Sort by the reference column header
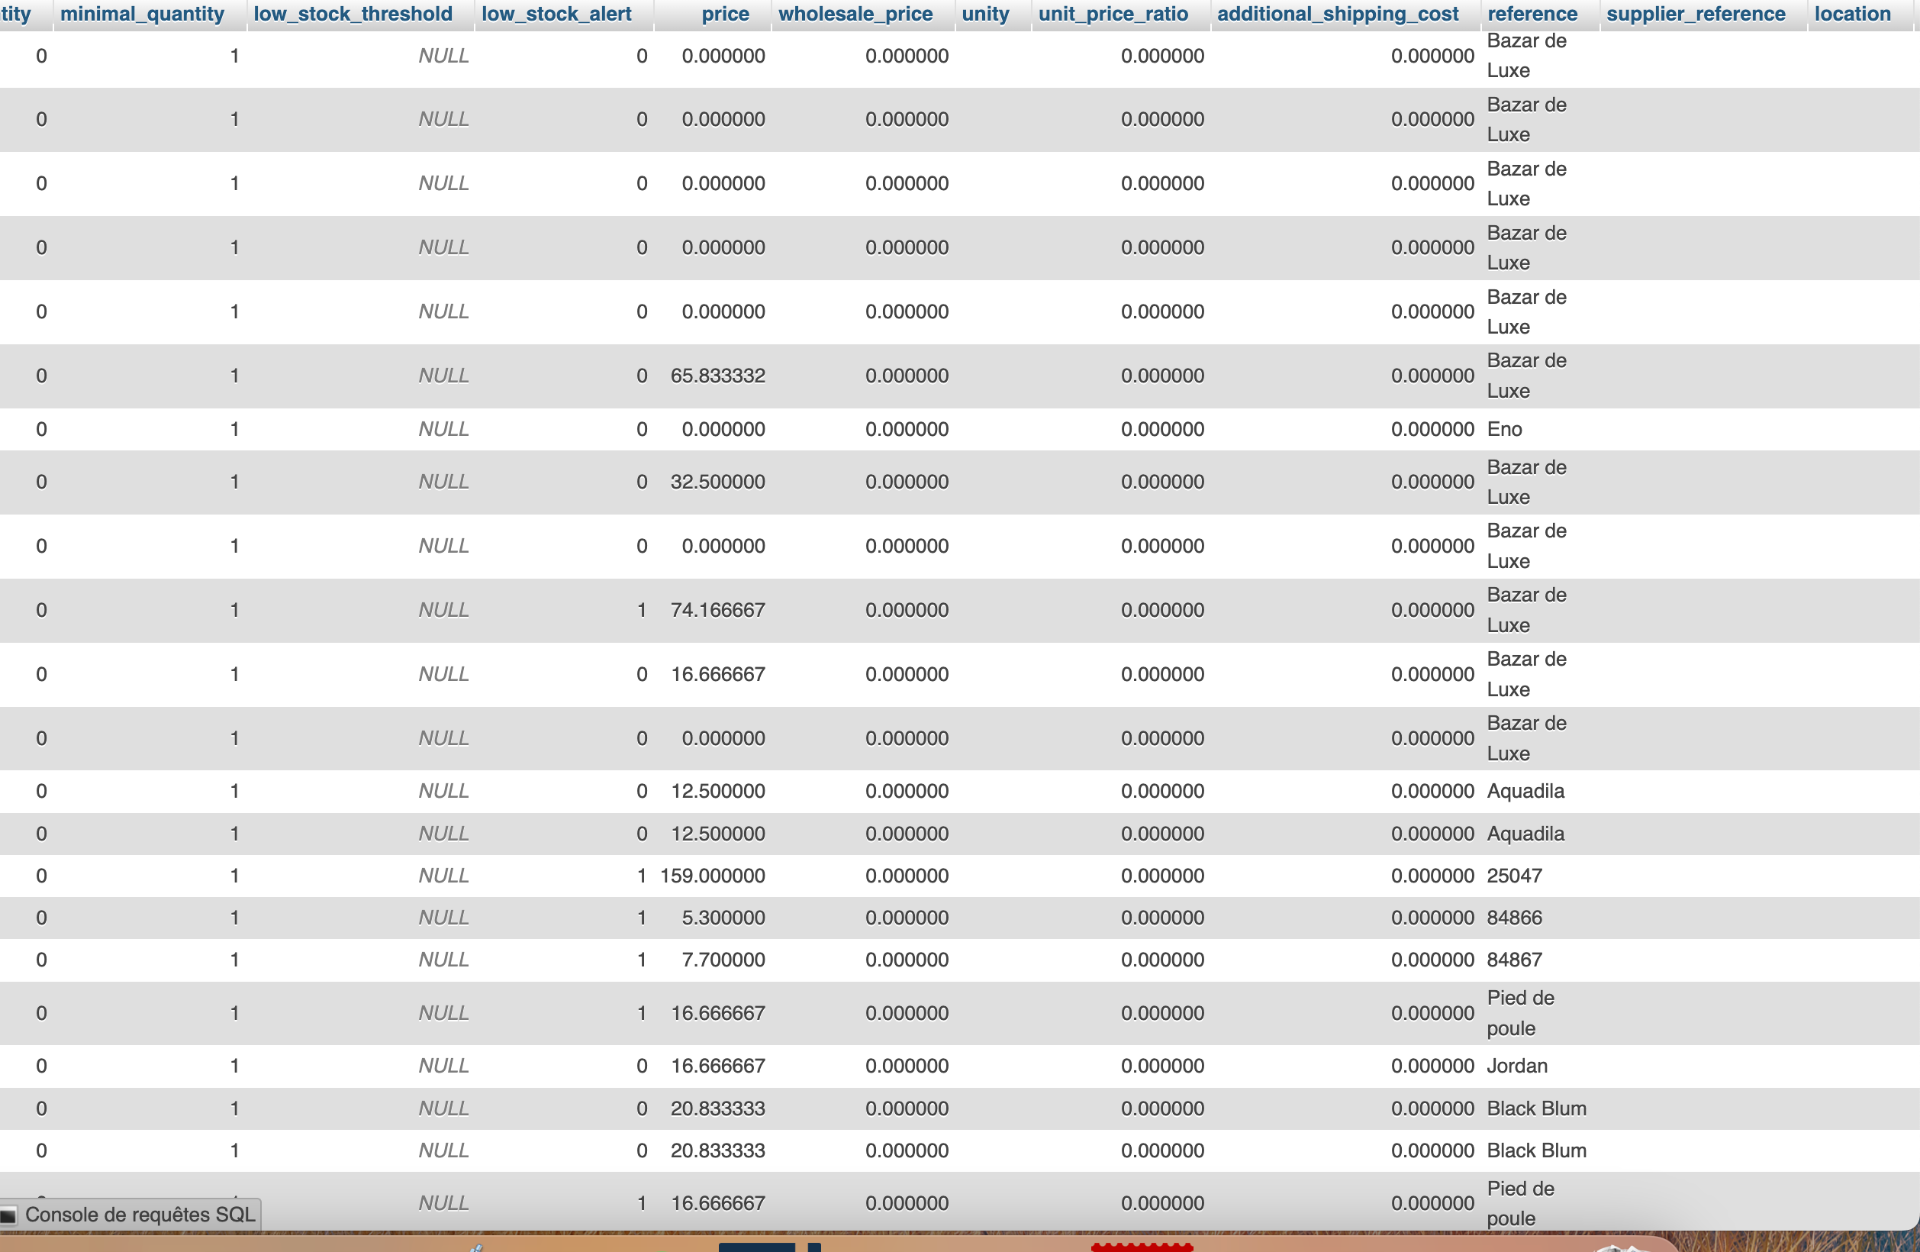 coord(1532,14)
